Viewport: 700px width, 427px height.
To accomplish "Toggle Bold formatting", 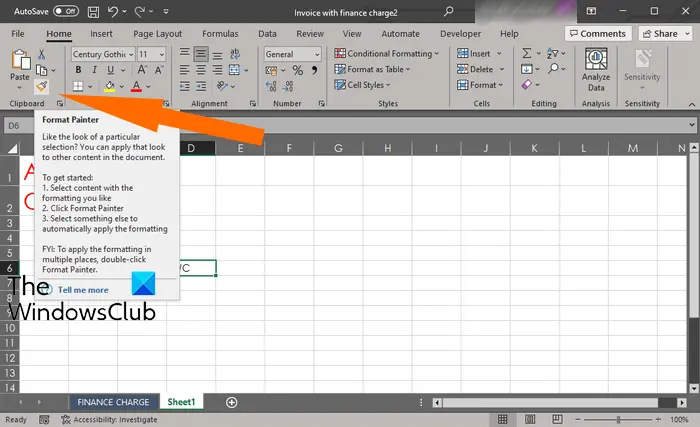I will tap(79, 70).
